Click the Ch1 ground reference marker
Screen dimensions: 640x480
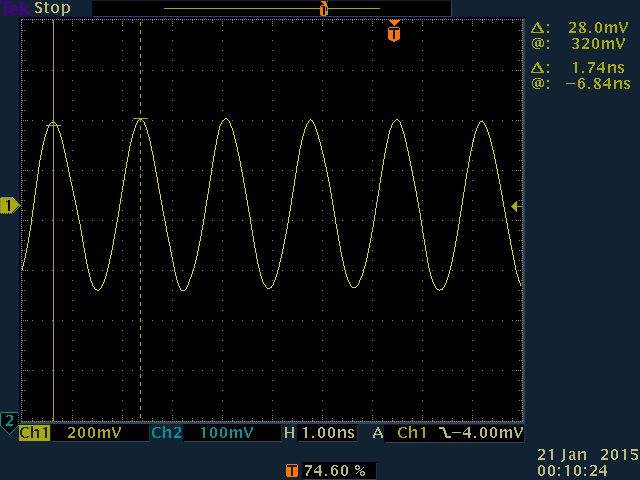point(9,205)
